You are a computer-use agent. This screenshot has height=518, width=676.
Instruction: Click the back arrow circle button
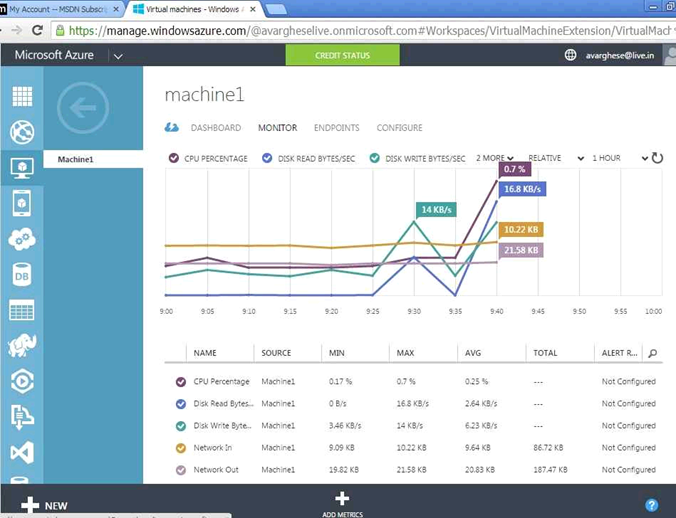pyautogui.click(x=83, y=108)
